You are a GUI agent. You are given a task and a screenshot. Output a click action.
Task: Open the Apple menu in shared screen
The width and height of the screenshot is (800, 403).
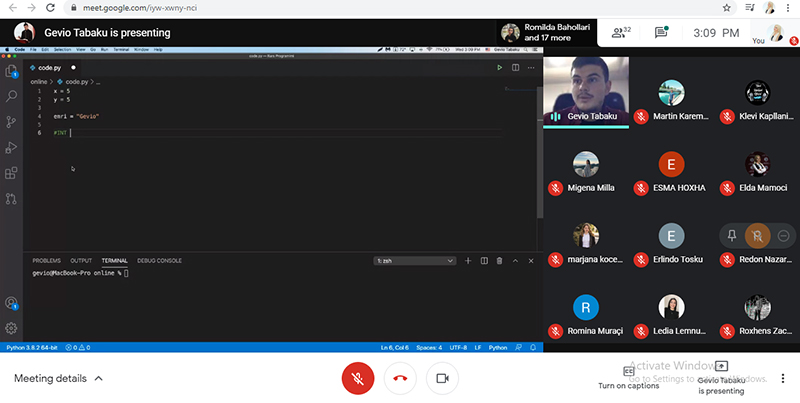click(x=6, y=49)
